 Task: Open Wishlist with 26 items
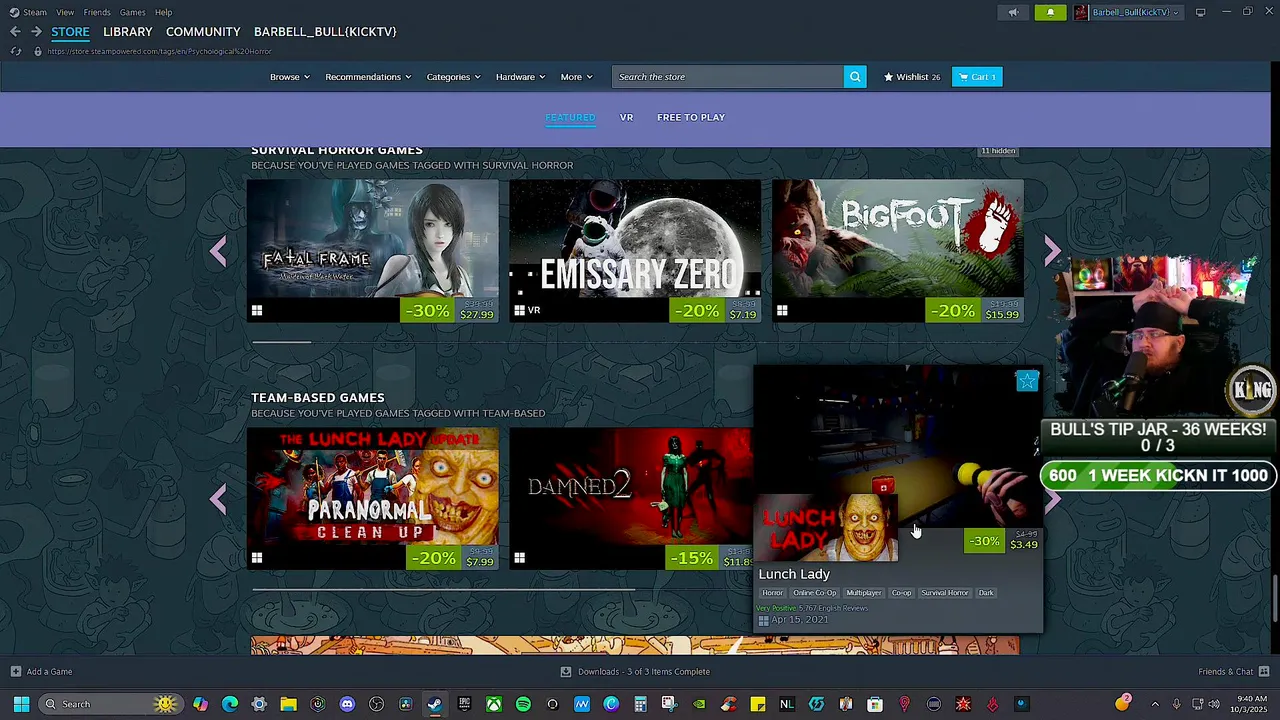pos(912,77)
